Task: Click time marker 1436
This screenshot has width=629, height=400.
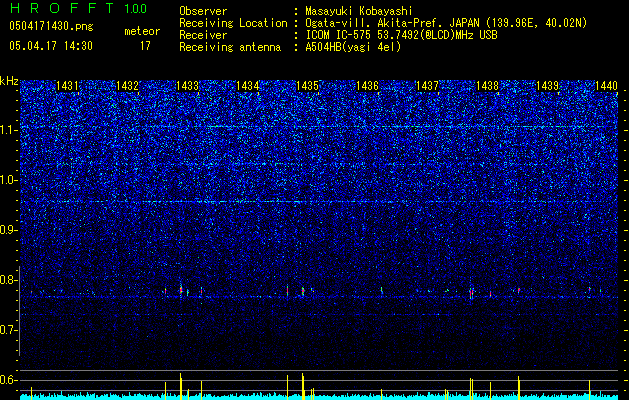Action: tap(367, 86)
